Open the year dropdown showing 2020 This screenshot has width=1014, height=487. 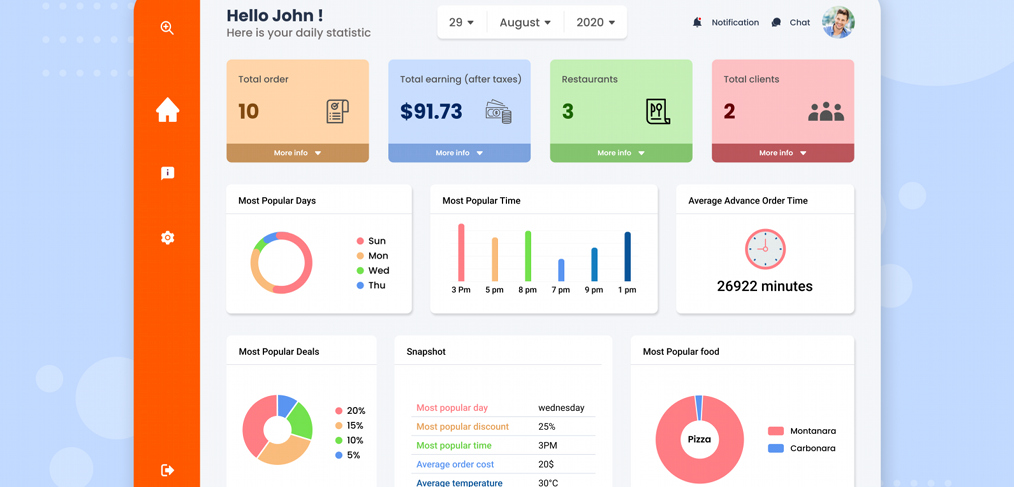596,23
